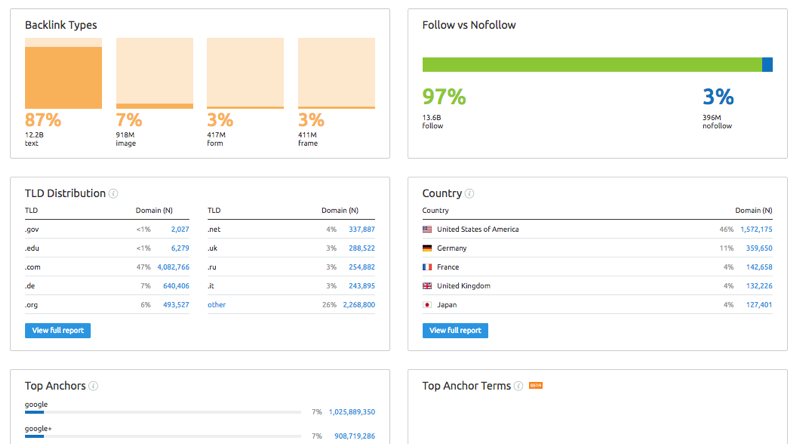Select the image backlink type bar
This screenshot has height=444, width=800.
pos(155,105)
